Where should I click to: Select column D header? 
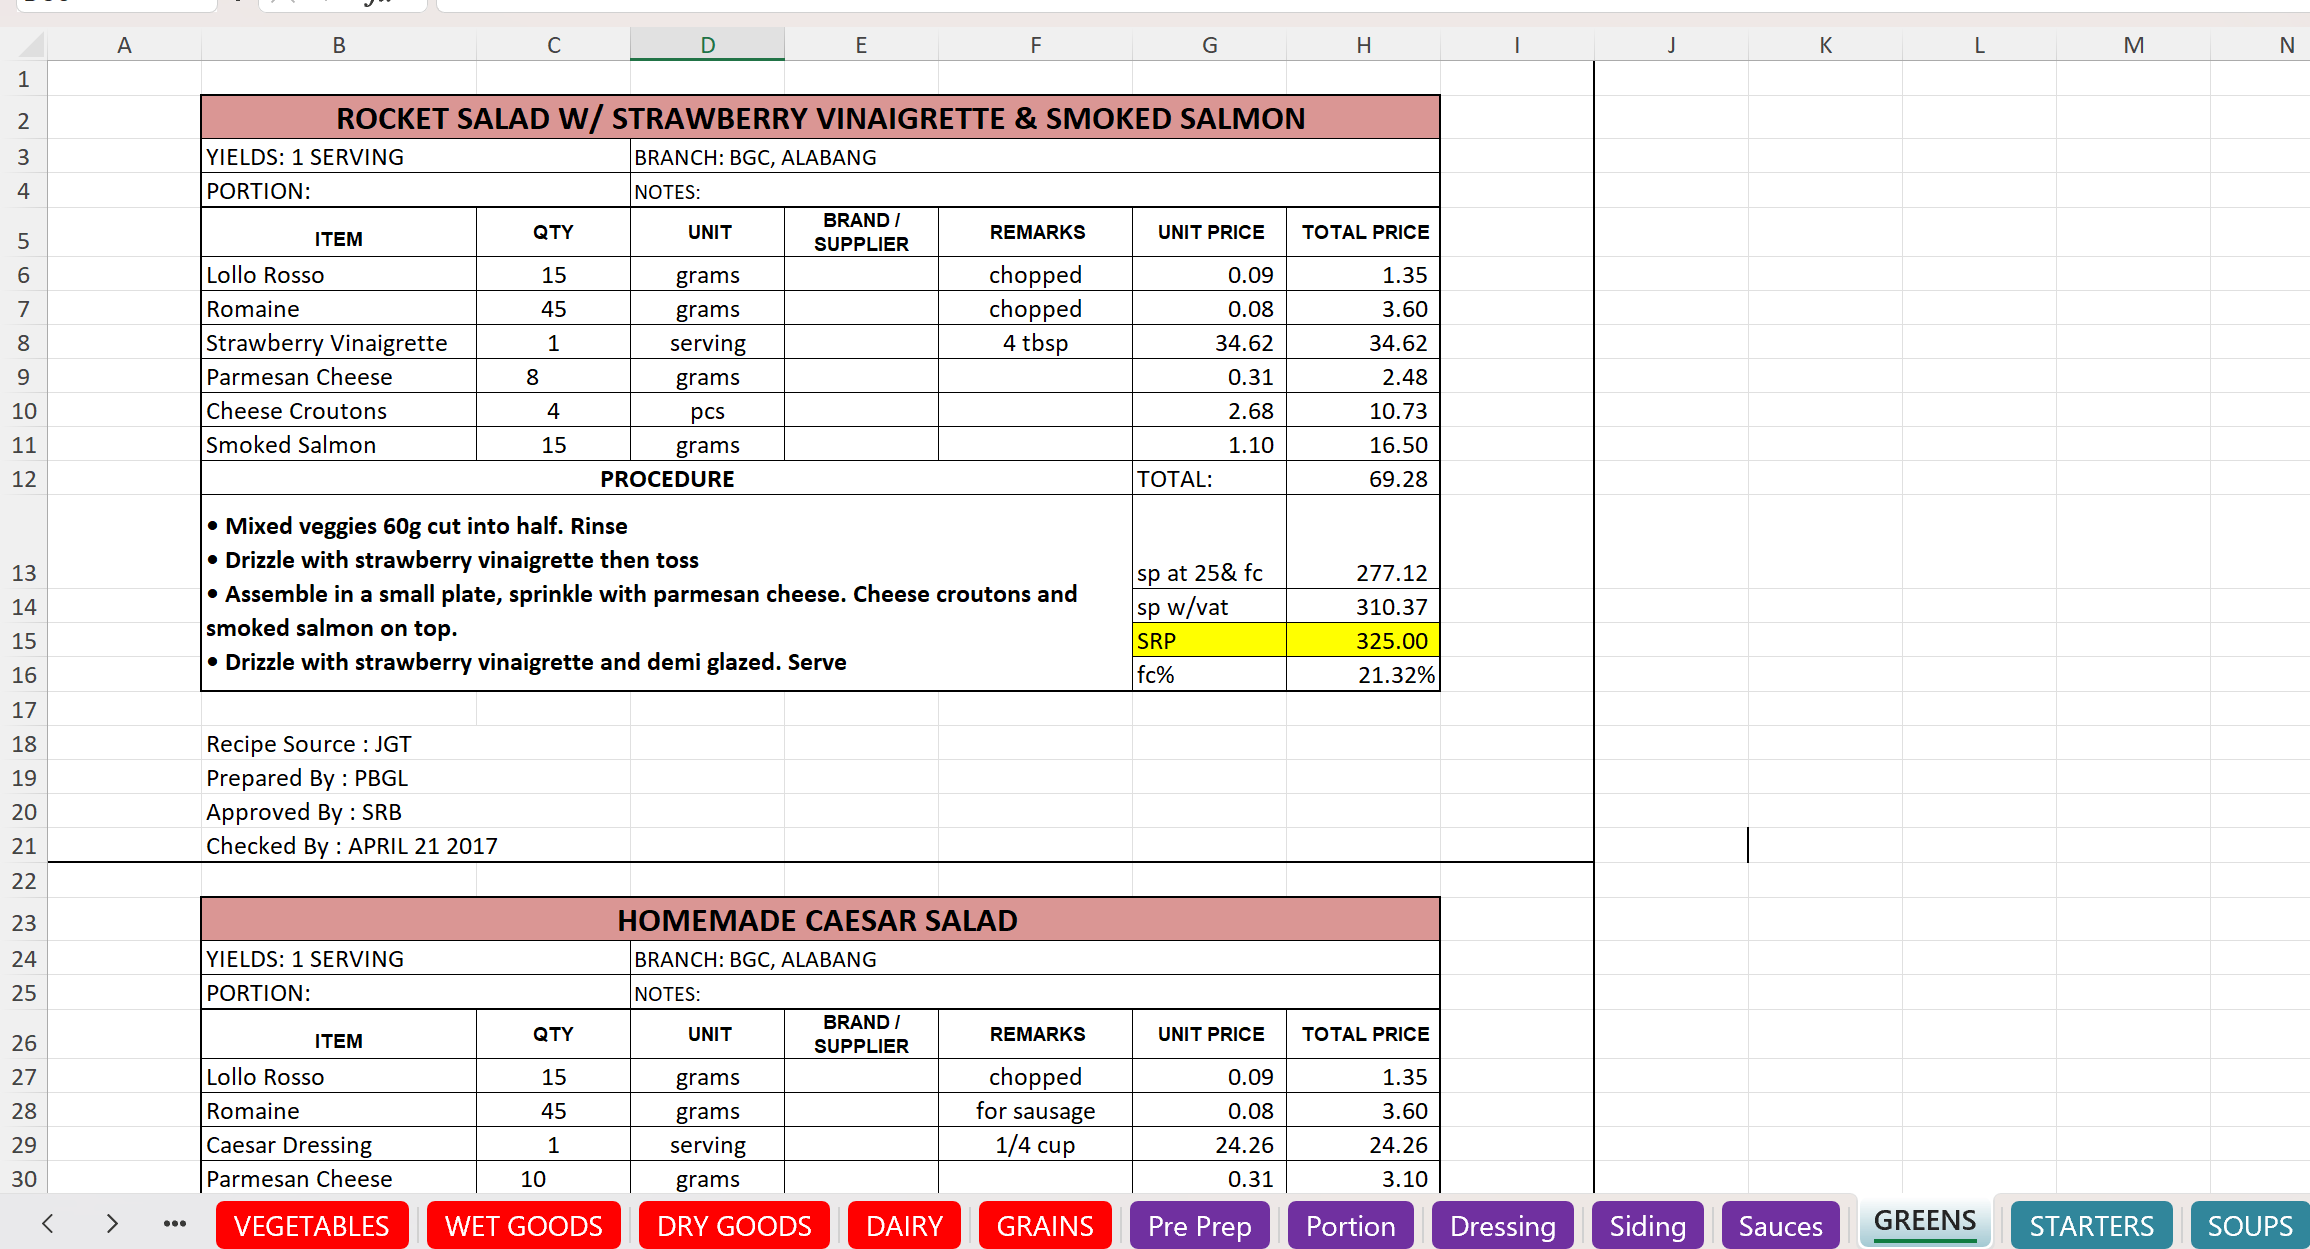click(x=707, y=45)
